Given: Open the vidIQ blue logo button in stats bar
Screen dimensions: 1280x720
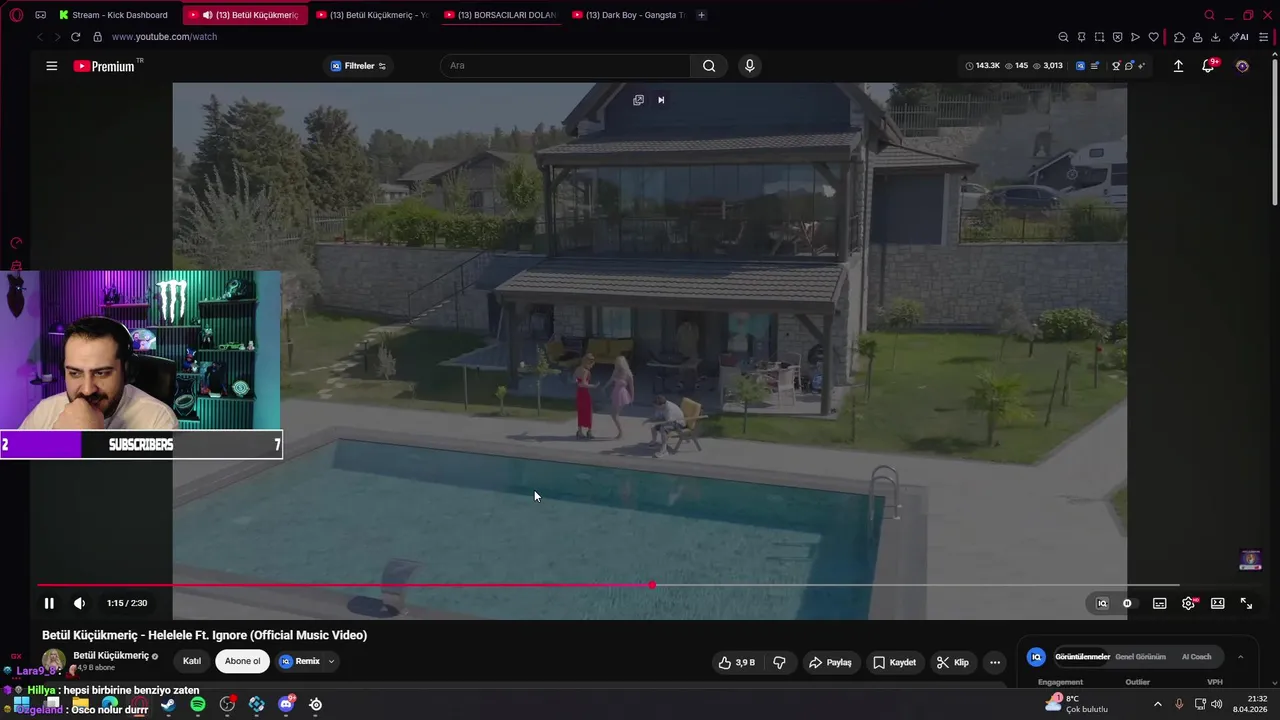Looking at the screenshot, I should point(1080,66).
